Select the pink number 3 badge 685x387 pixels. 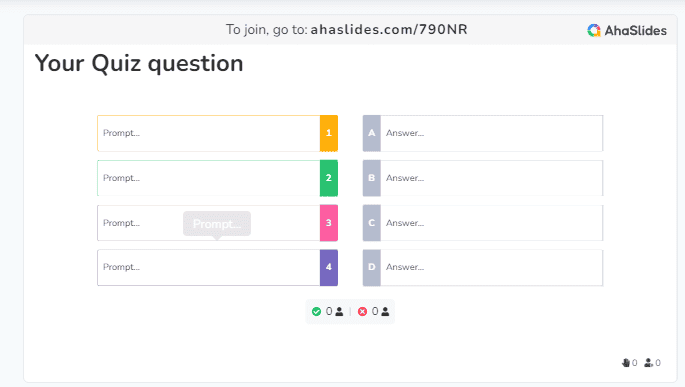tap(329, 223)
